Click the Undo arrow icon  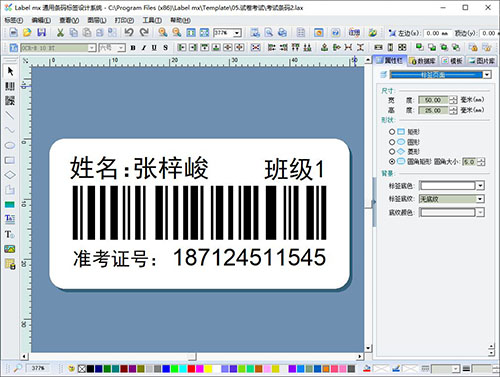coord(129,32)
